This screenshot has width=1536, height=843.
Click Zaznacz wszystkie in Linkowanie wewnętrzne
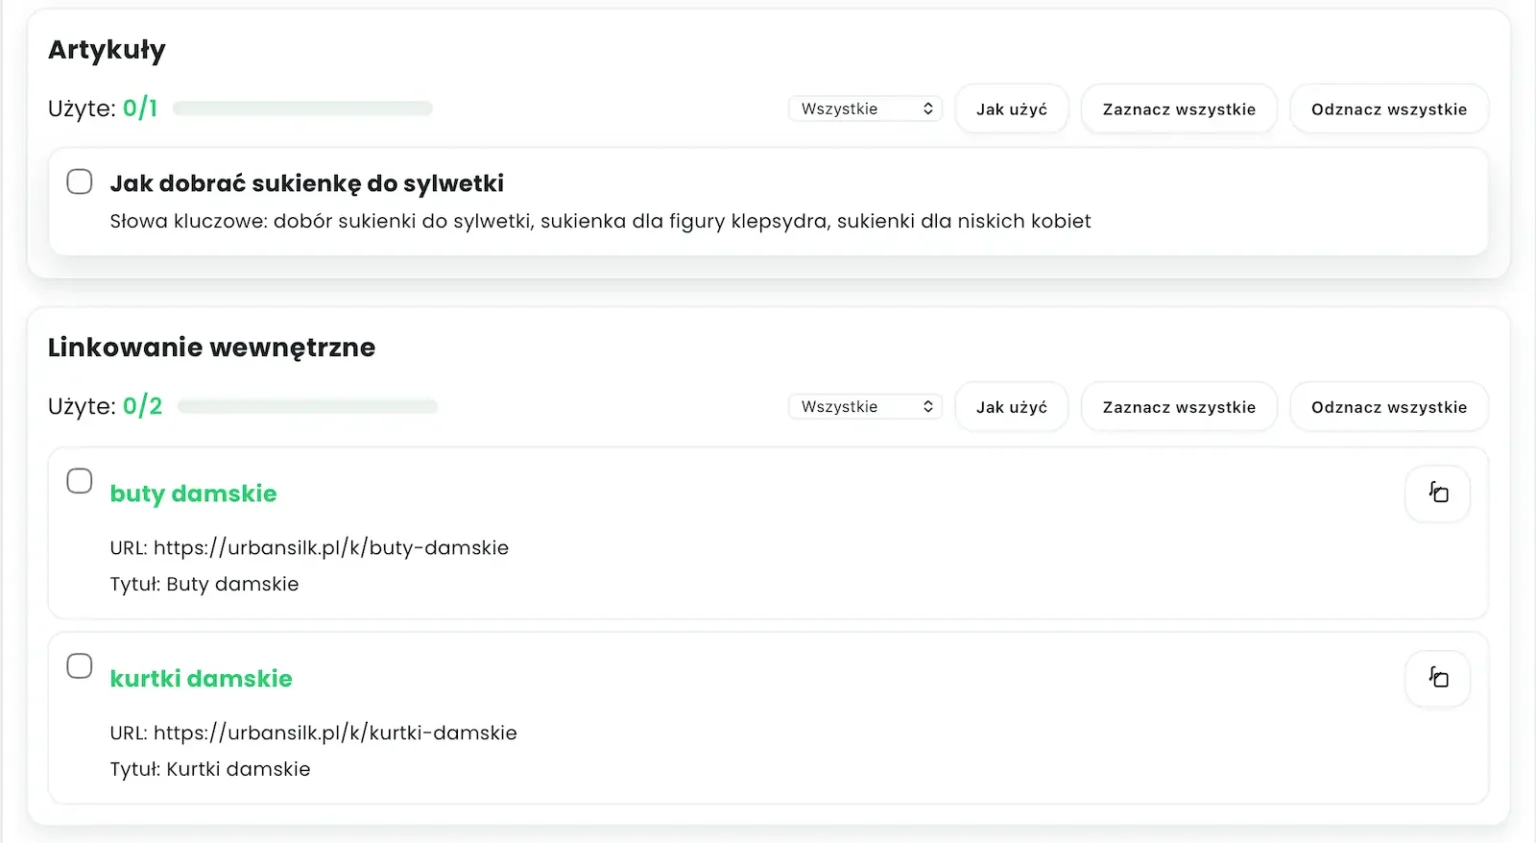pos(1178,406)
